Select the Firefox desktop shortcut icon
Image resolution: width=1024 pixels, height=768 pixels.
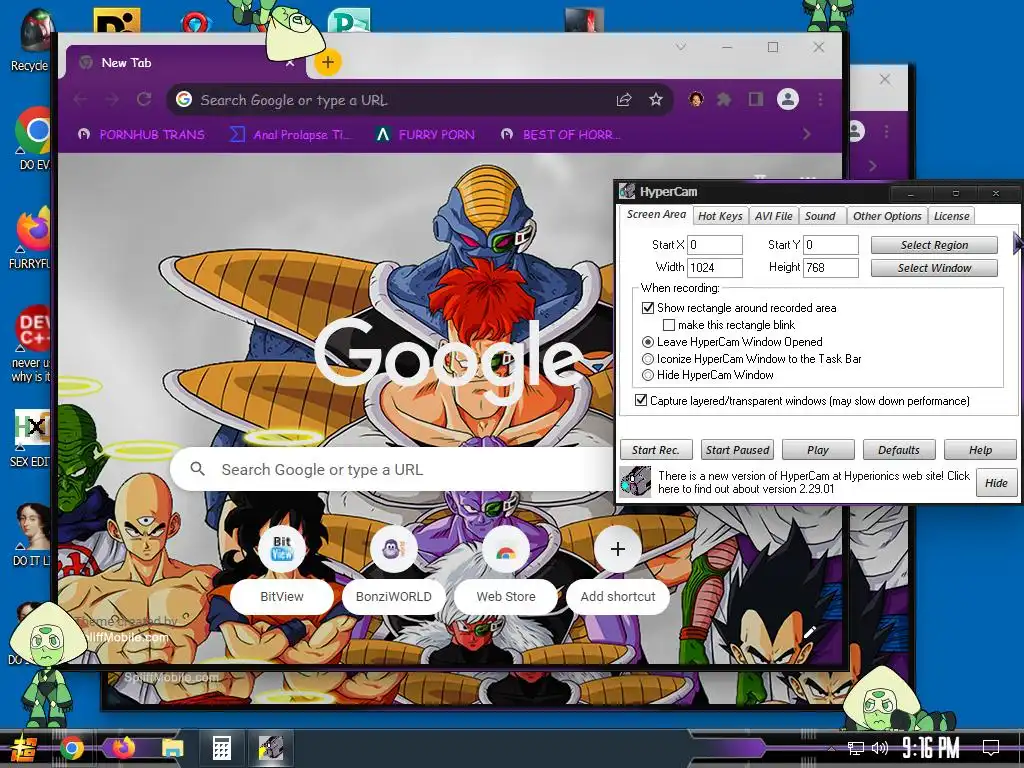coord(33,230)
